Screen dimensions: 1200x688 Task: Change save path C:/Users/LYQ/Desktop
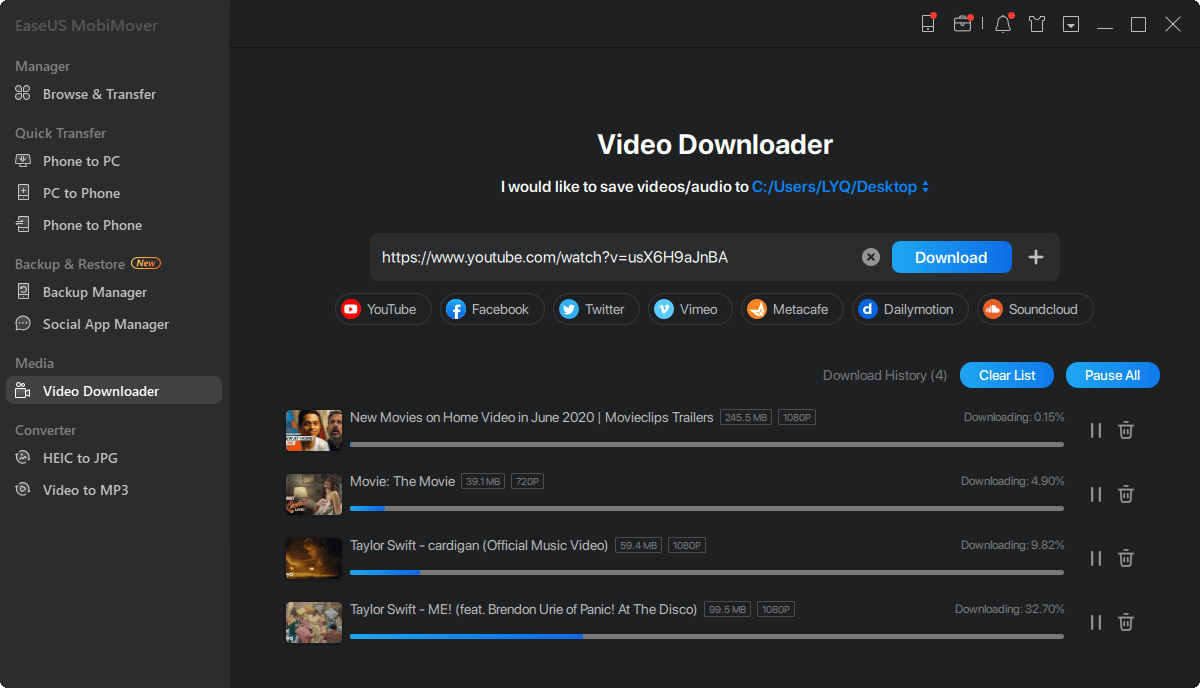point(840,187)
